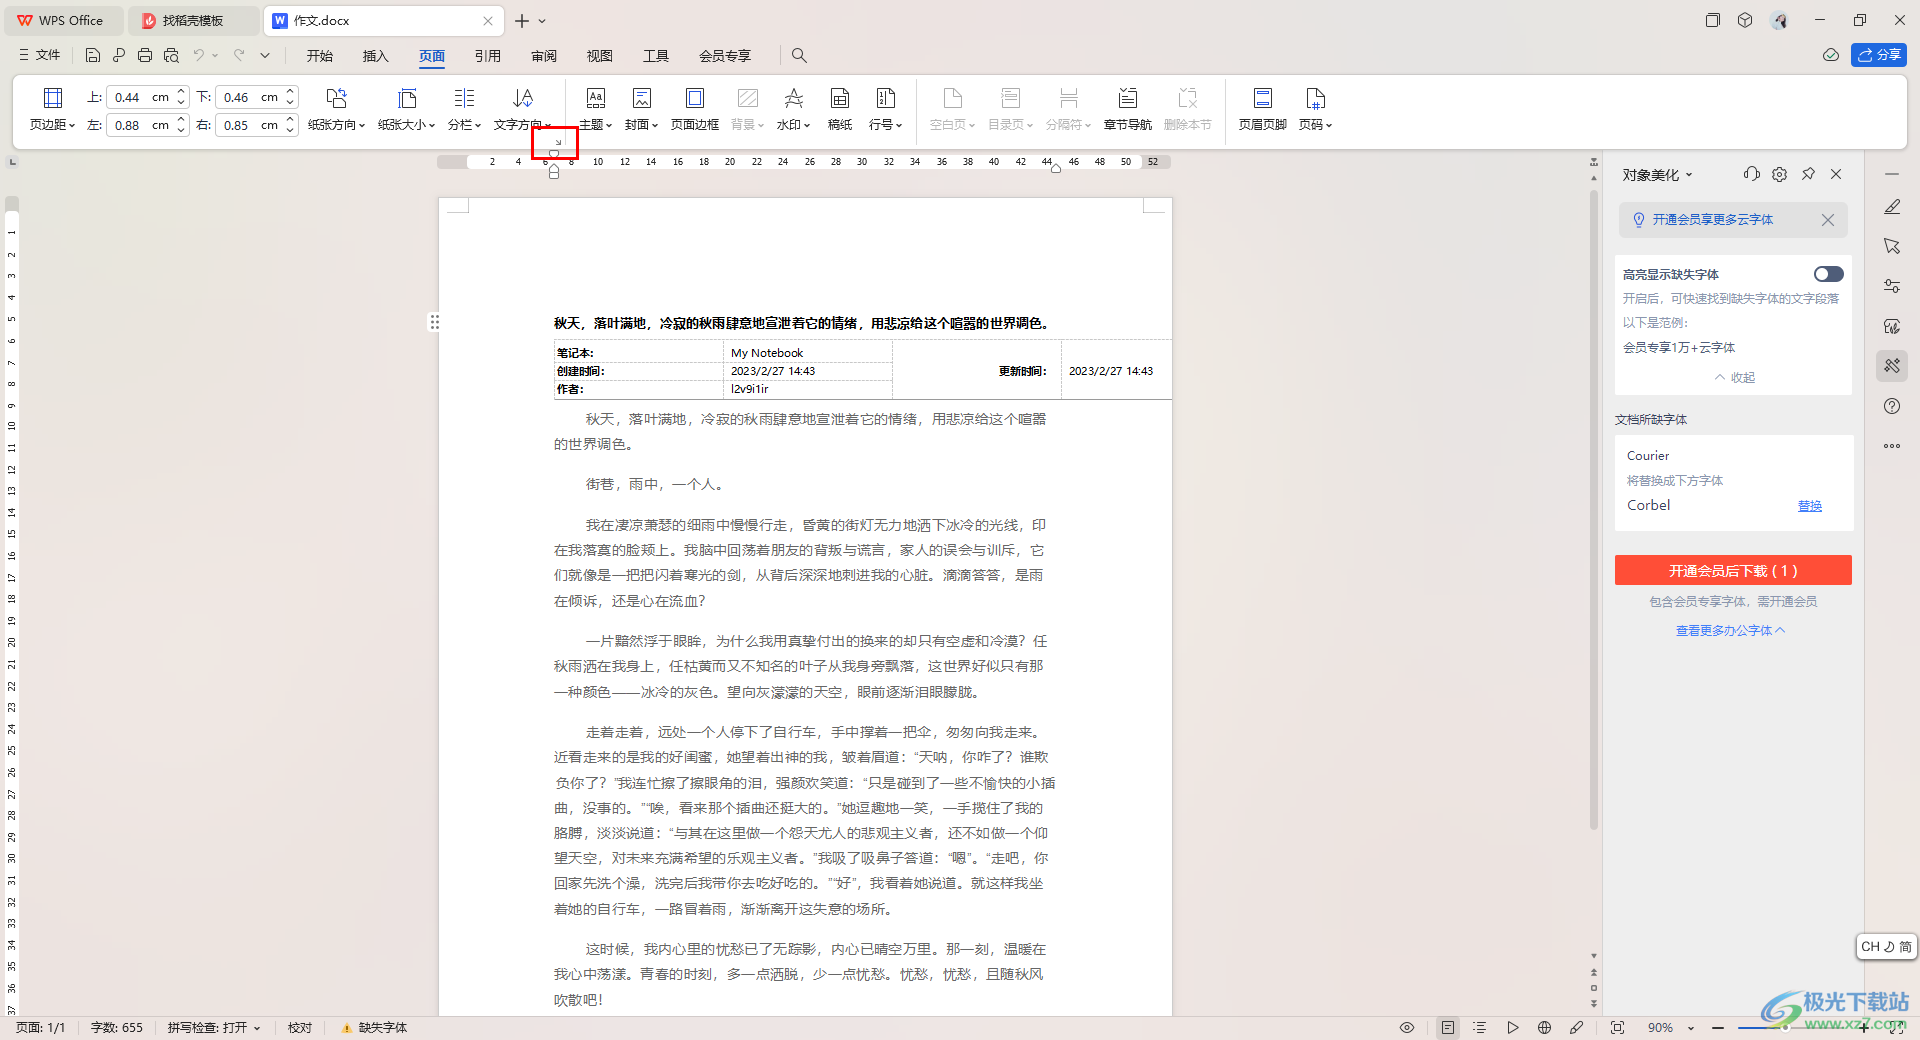
Task: Click the zoom in plus button
Action: tap(1863, 1027)
